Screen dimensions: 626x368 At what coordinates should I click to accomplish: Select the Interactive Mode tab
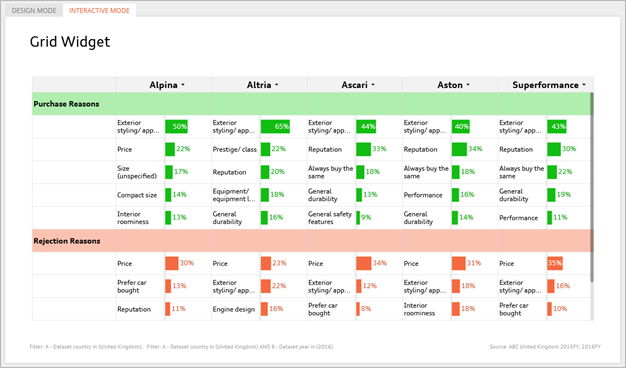[x=99, y=10]
